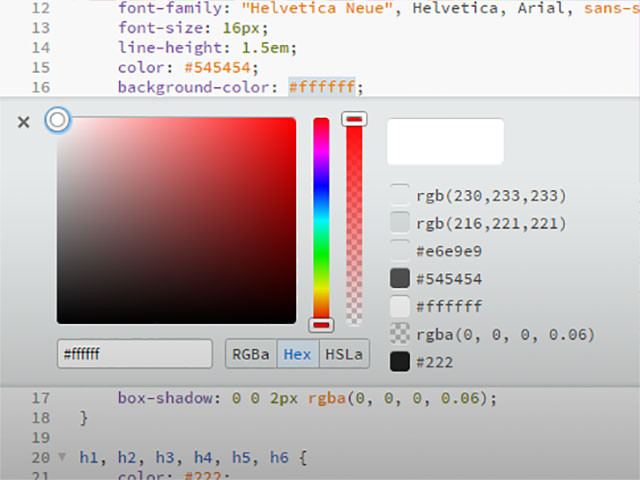Click the h1, h2, h3 selector line
Viewport: 640px width, 480px height.
(x=193, y=457)
